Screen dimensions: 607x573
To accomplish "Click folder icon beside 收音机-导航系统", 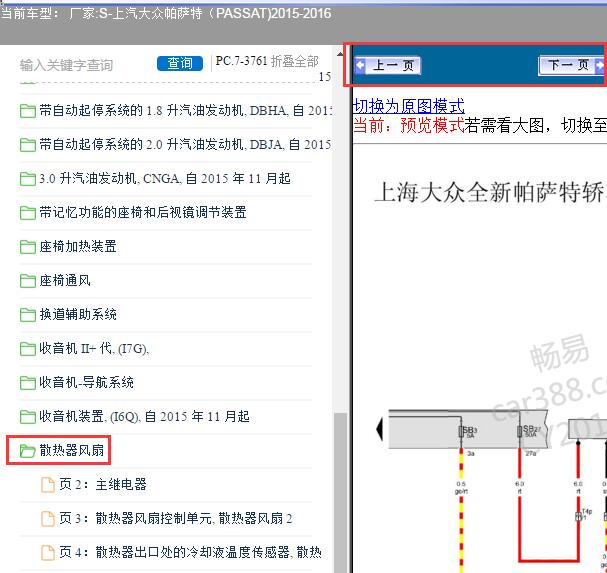I will coord(27,383).
